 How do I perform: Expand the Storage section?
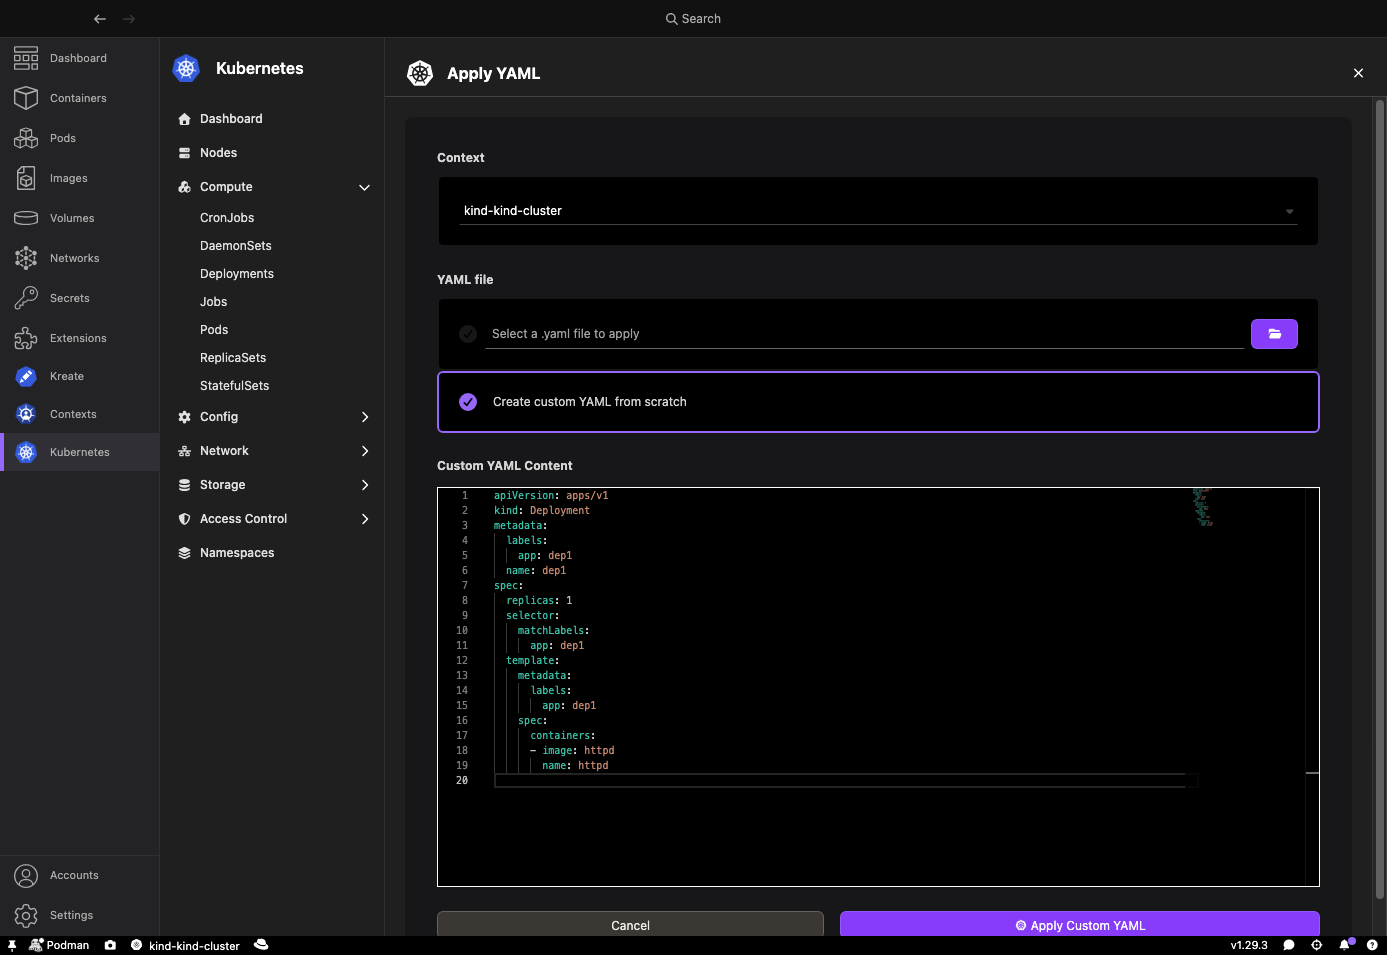click(x=272, y=485)
